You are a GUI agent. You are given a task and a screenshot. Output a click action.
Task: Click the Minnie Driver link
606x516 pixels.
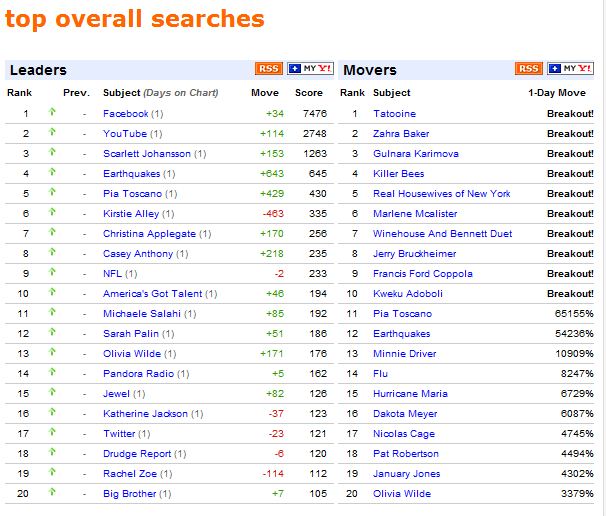coord(405,354)
